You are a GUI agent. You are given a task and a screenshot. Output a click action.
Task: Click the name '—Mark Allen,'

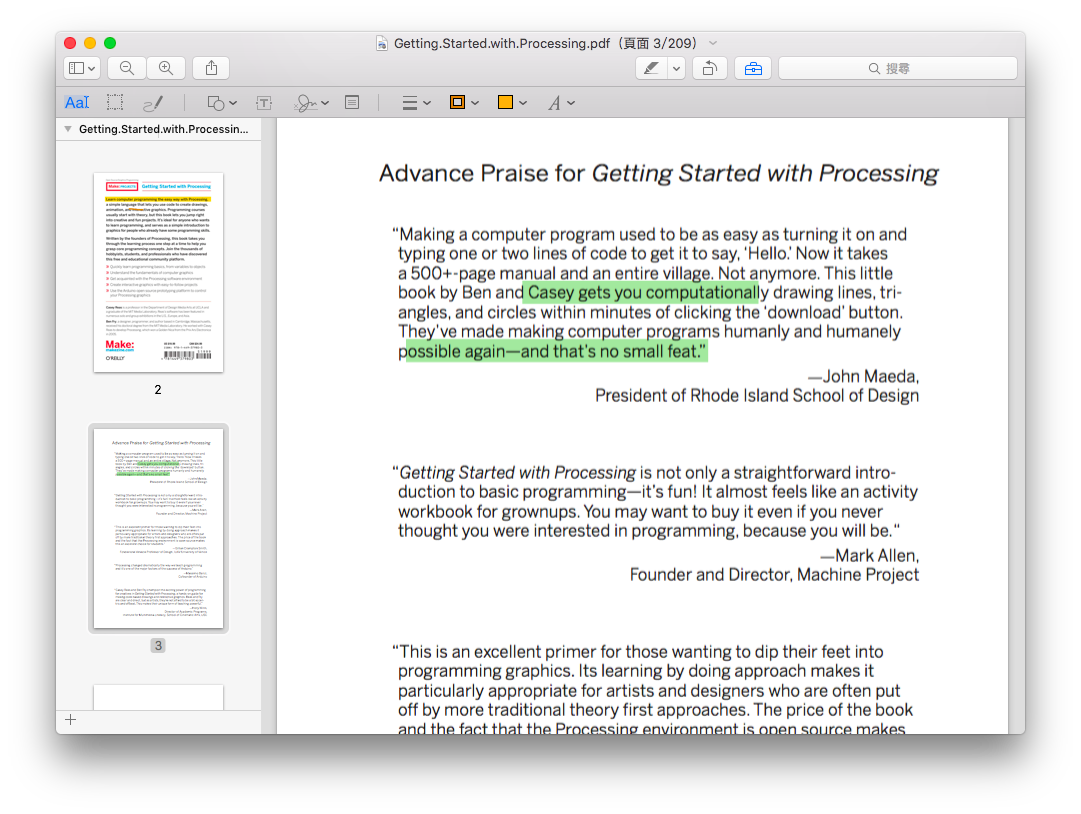pos(869,556)
